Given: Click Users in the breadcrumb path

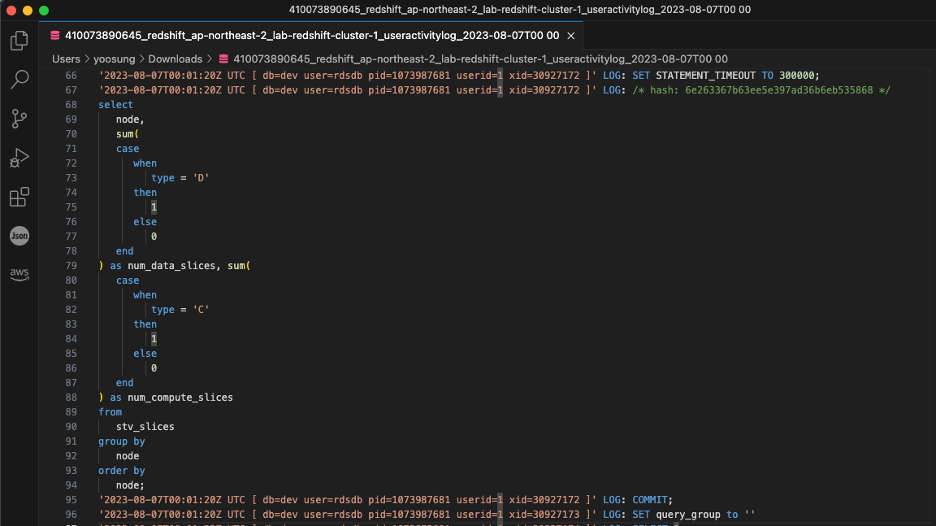Looking at the screenshot, I should pyautogui.click(x=66, y=59).
